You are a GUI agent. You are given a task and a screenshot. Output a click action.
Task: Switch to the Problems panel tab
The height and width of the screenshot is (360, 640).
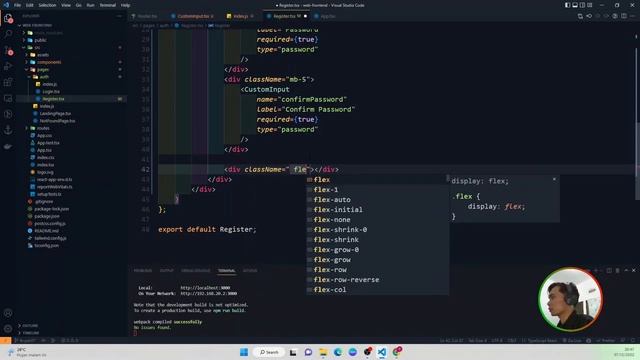pos(143,270)
